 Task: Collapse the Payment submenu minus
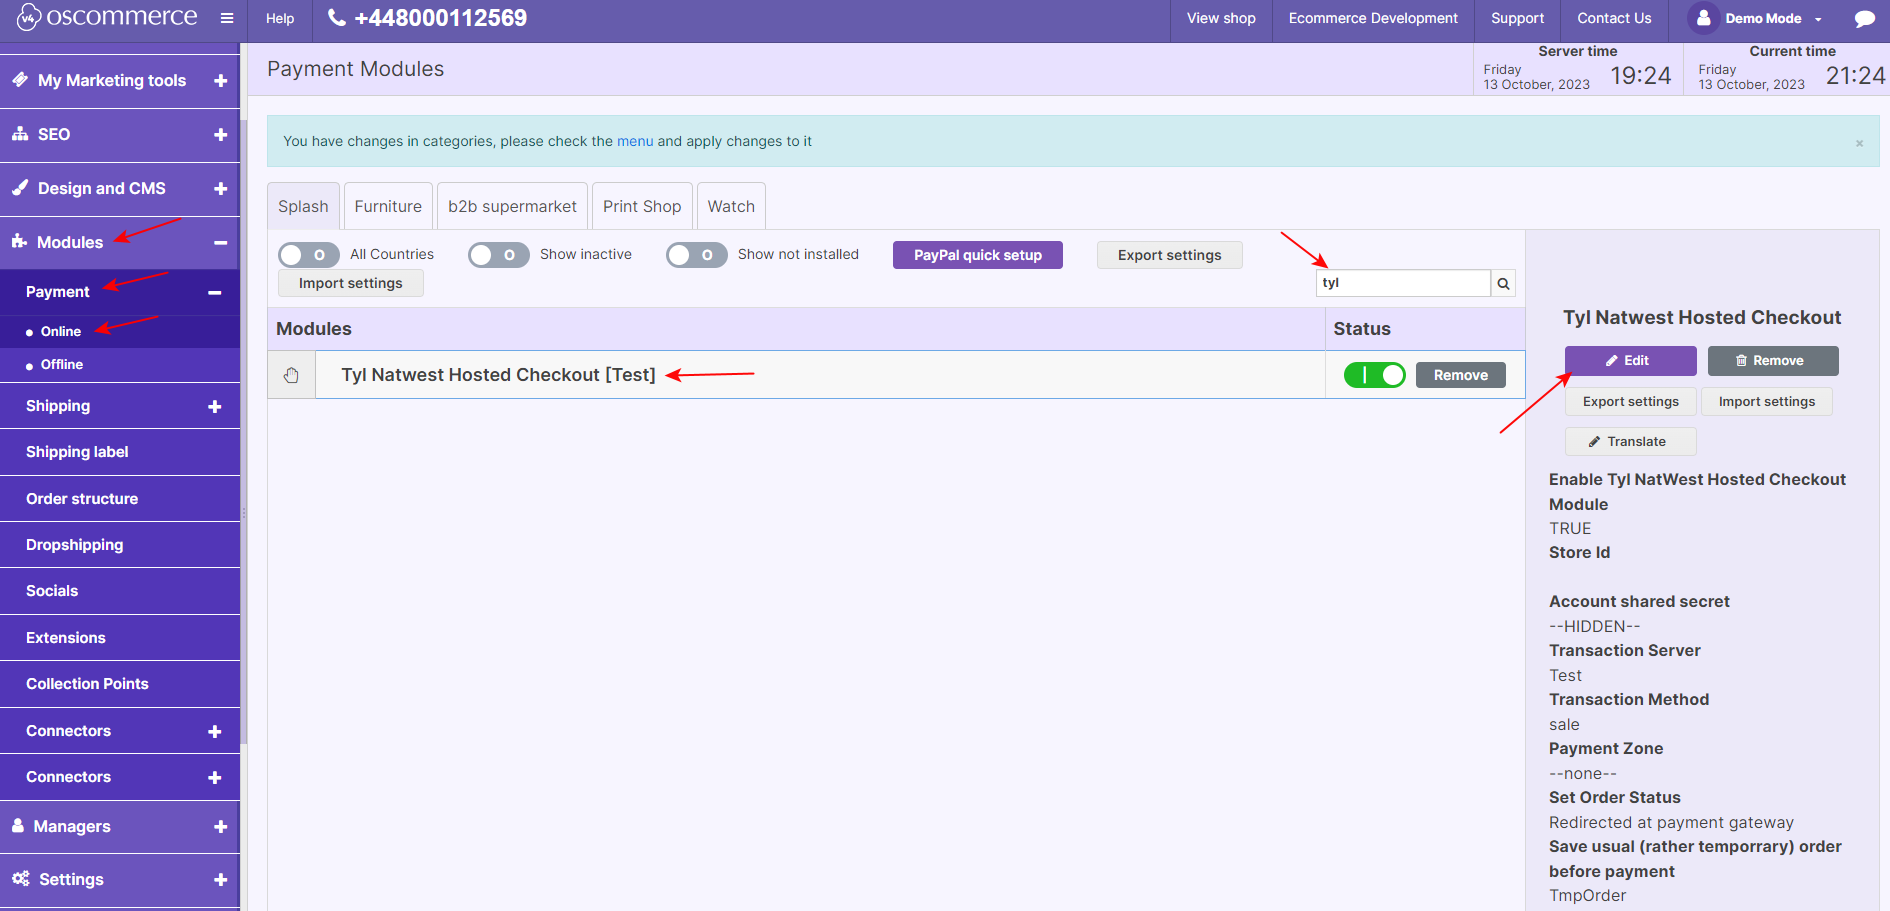tap(215, 292)
